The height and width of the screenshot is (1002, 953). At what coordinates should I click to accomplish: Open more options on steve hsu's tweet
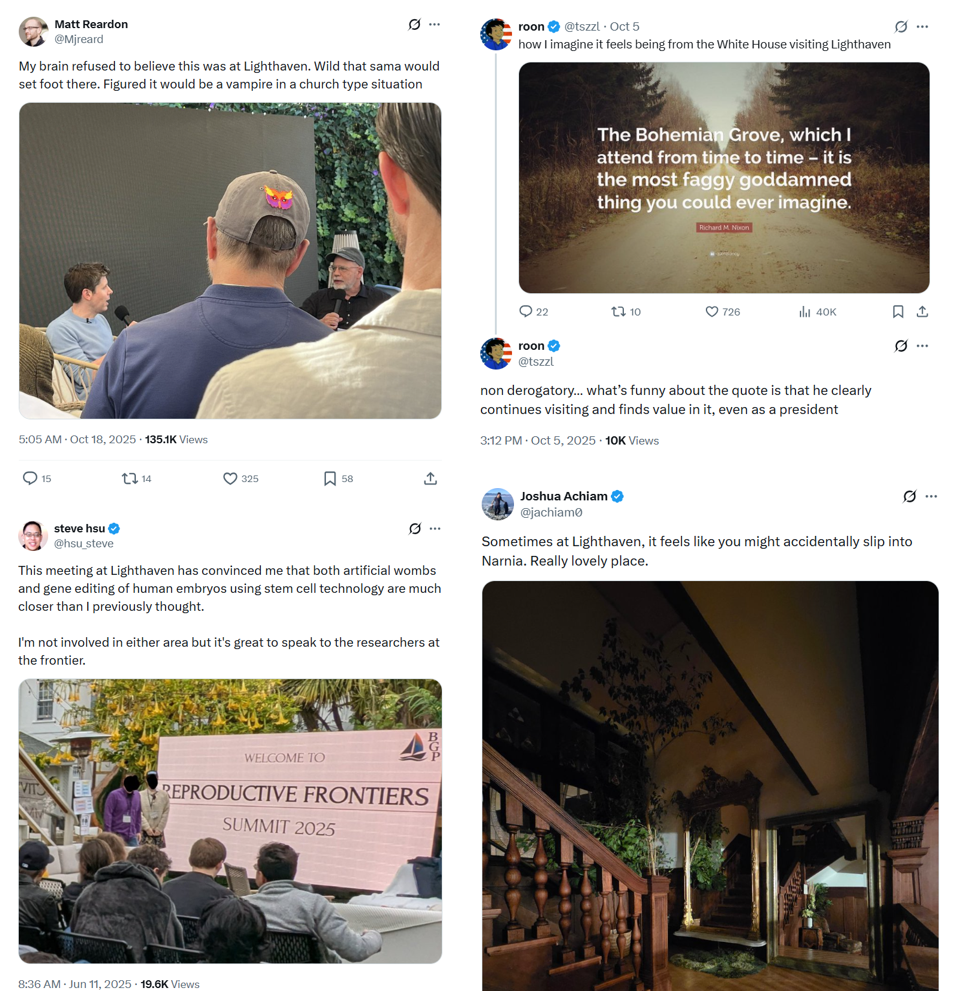435,528
